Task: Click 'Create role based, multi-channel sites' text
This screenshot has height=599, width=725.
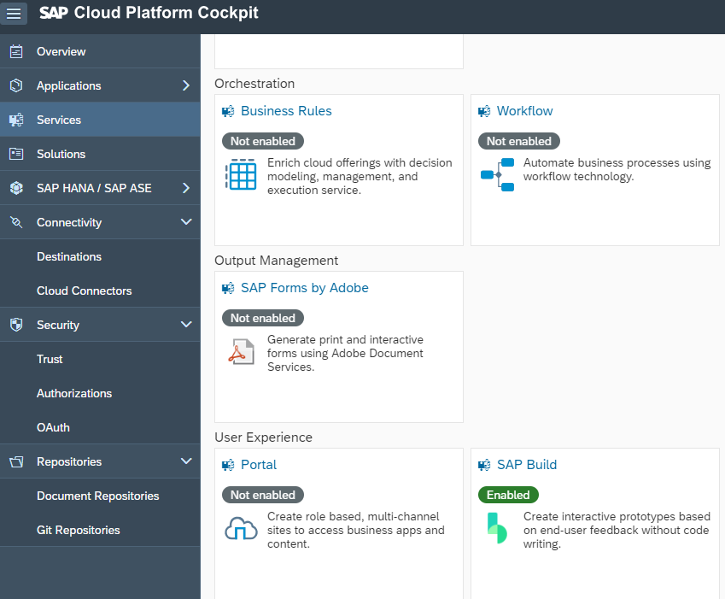Action: coord(355,530)
